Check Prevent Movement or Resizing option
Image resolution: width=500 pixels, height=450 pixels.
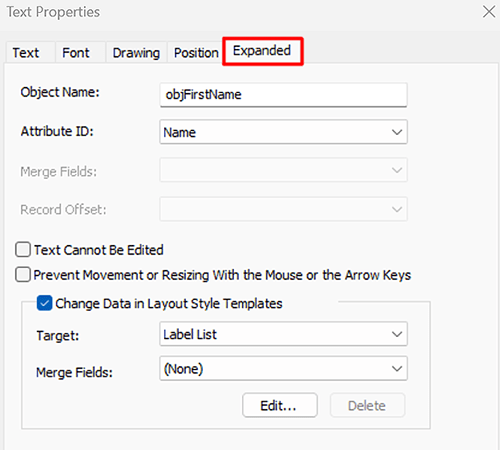tap(23, 275)
